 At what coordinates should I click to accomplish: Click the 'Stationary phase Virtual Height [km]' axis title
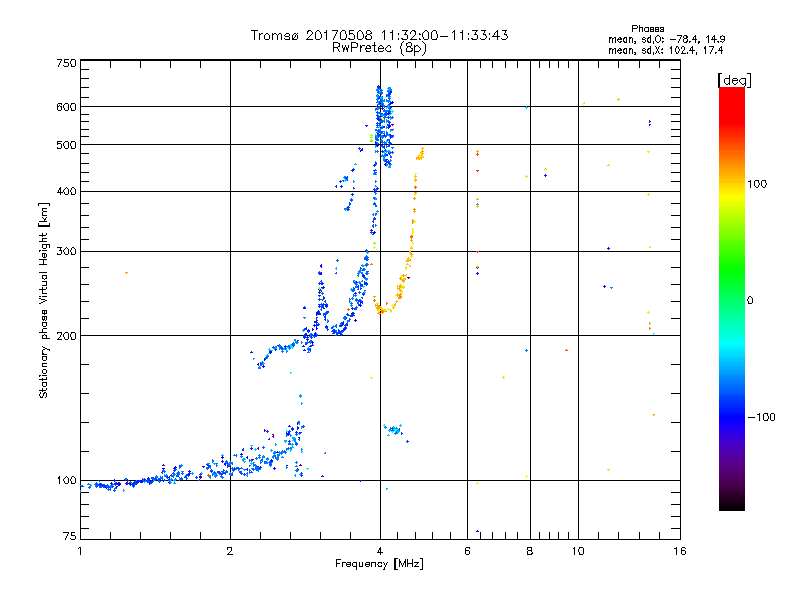(44, 300)
